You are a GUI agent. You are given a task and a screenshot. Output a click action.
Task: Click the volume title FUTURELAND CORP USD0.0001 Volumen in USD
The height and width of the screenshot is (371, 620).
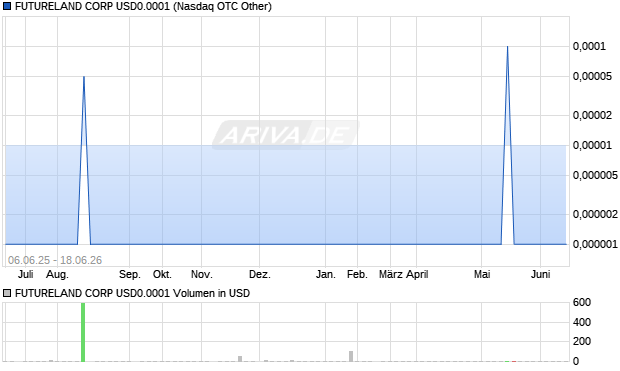(132, 293)
